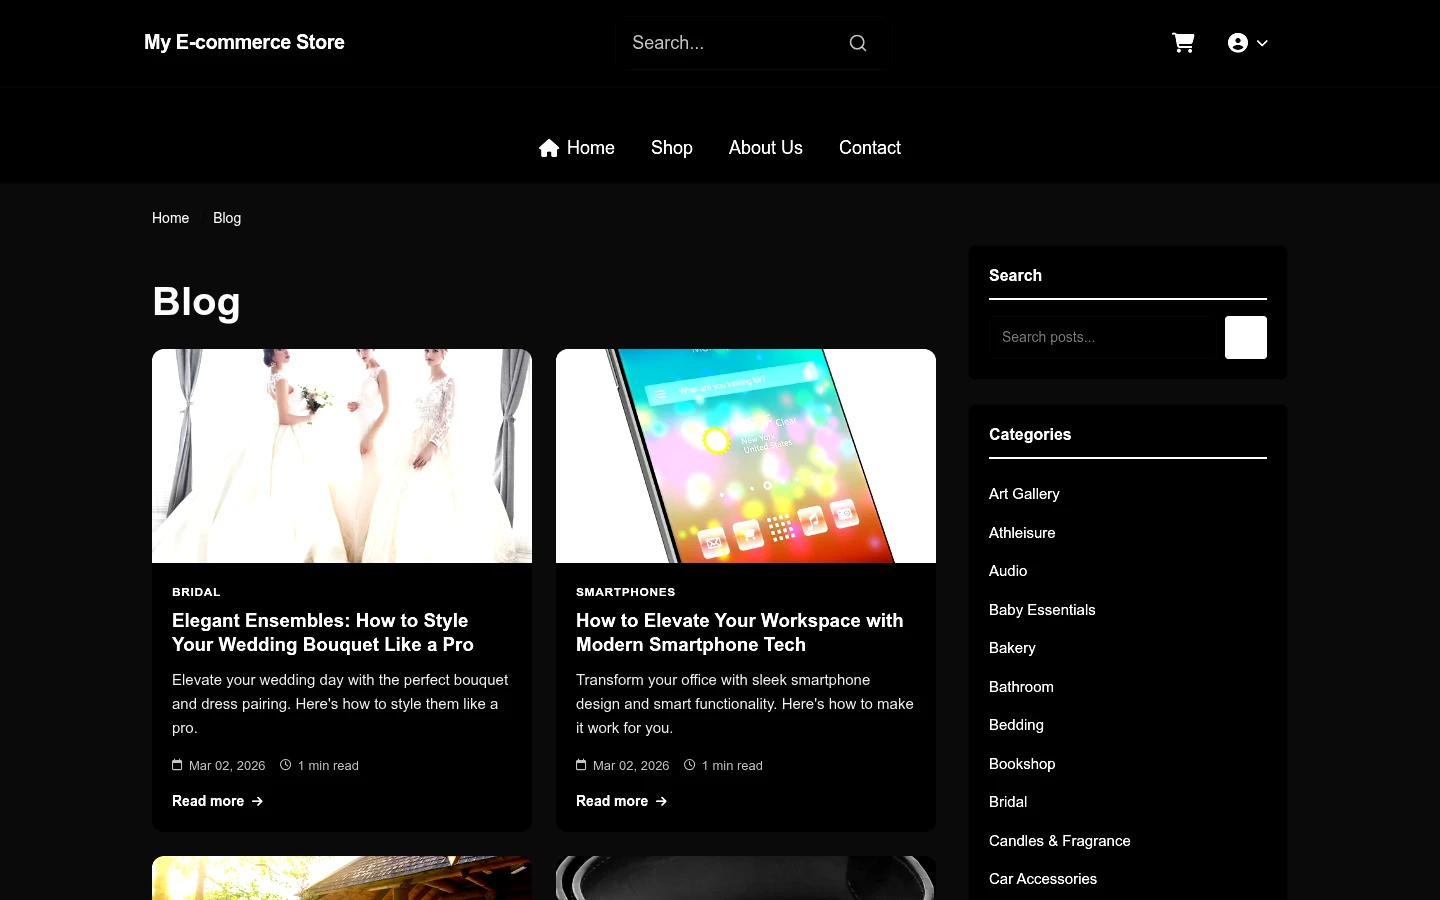This screenshot has height=900, width=1440.
Task: Select the BRIDAL category tag on post
Action: pyautogui.click(x=196, y=592)
